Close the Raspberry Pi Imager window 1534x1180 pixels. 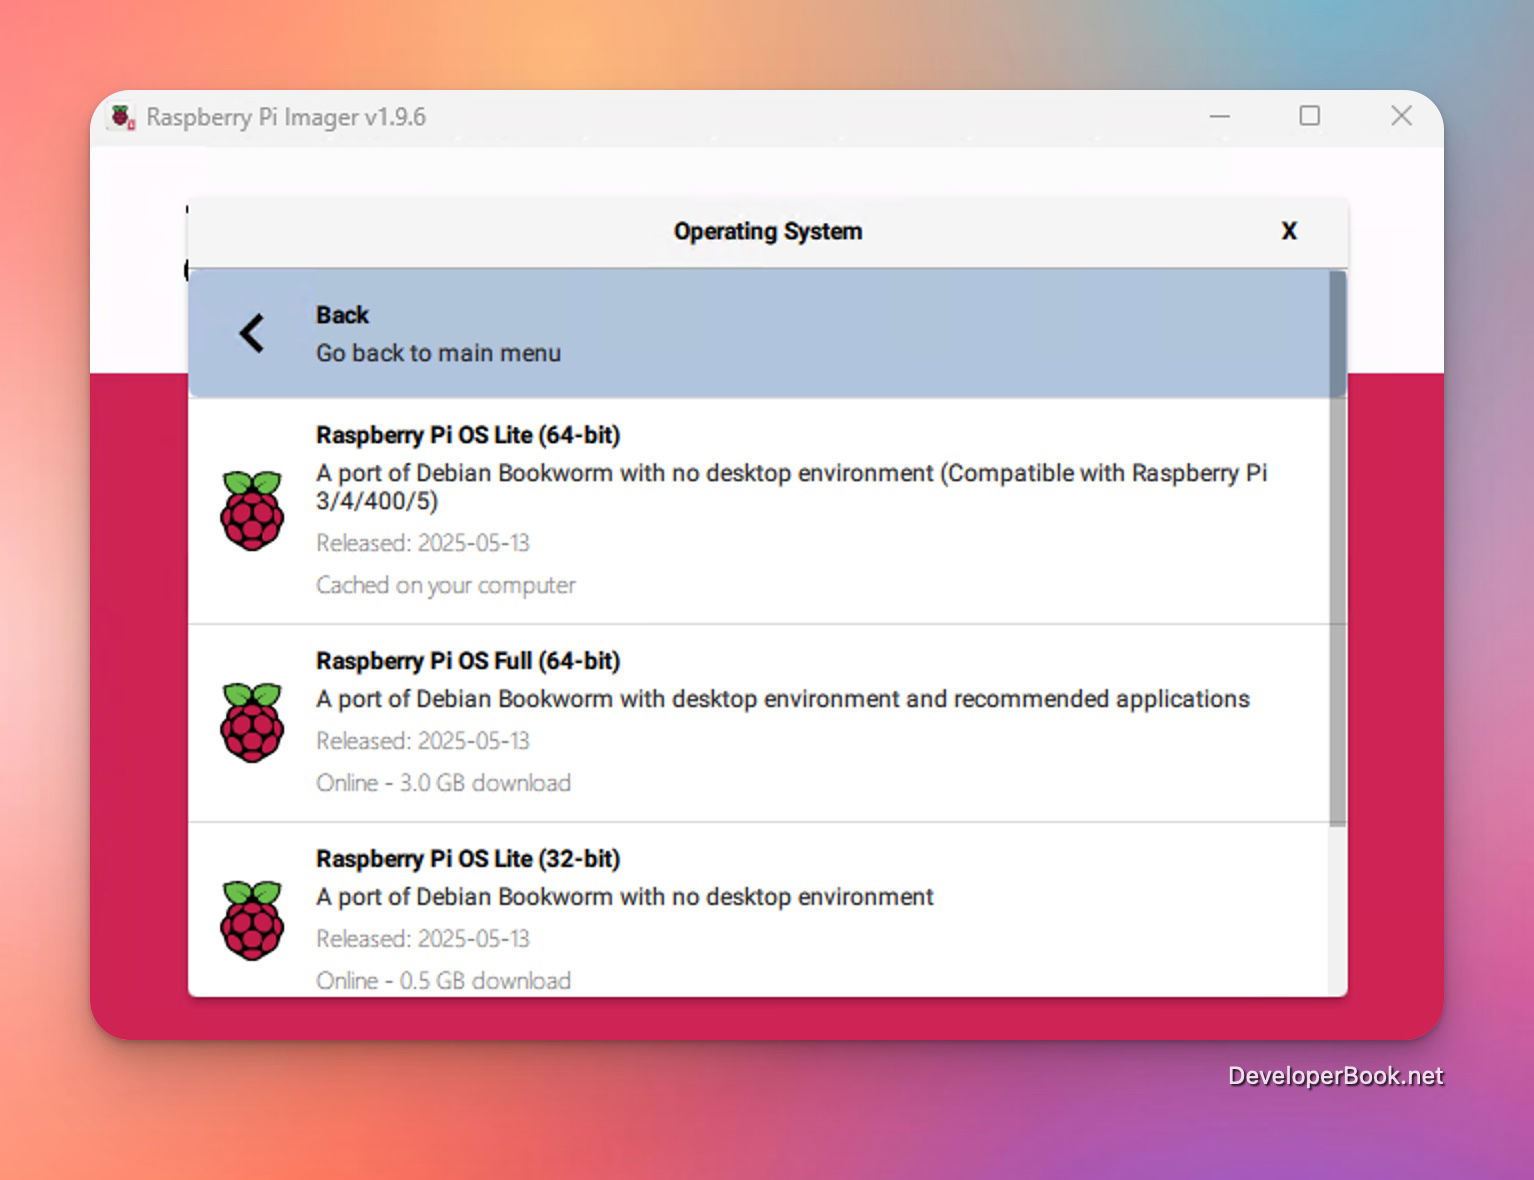(x=1401, y=116)
